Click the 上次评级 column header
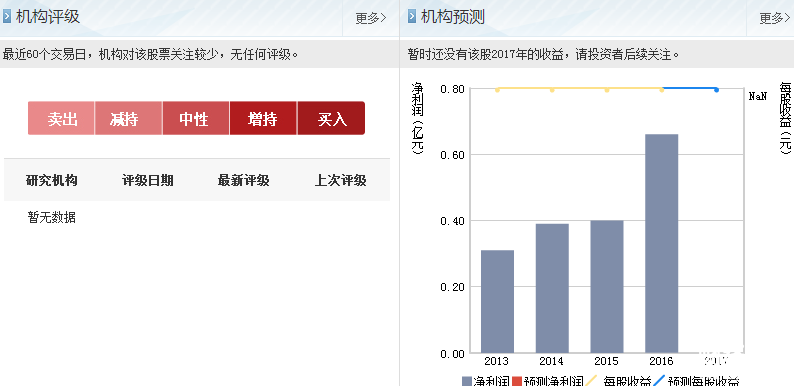794x386 pixels. 340,180
